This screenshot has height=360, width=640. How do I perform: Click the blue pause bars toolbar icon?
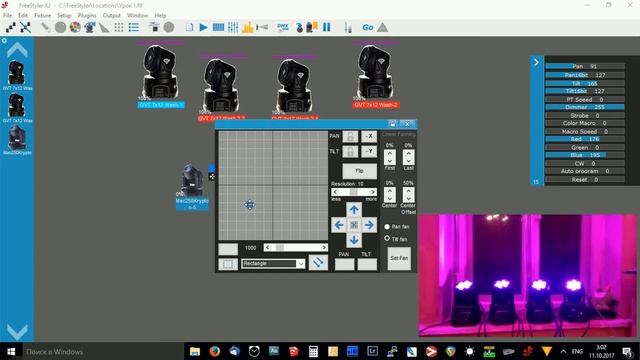coord(327,27)
